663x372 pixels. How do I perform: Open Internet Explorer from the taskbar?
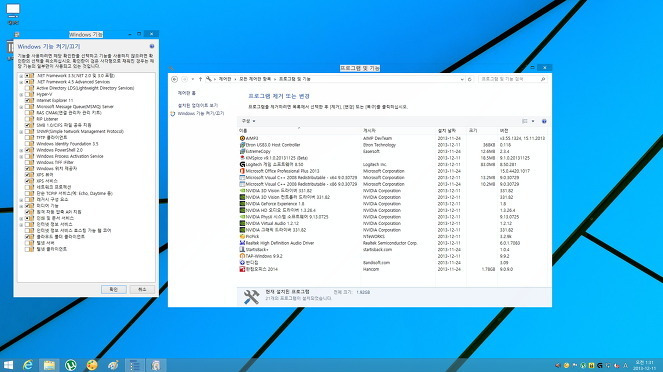[28, 365]
